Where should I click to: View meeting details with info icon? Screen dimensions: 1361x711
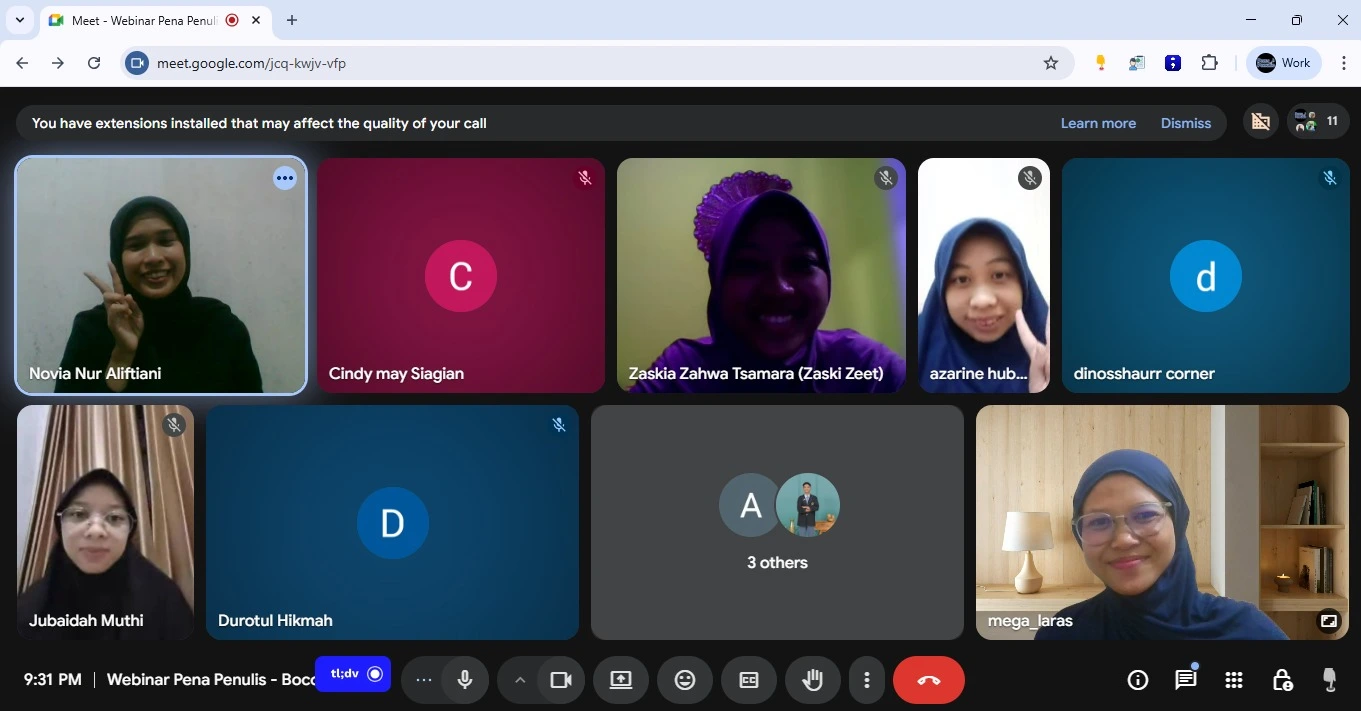click(x=1137, y=680)
